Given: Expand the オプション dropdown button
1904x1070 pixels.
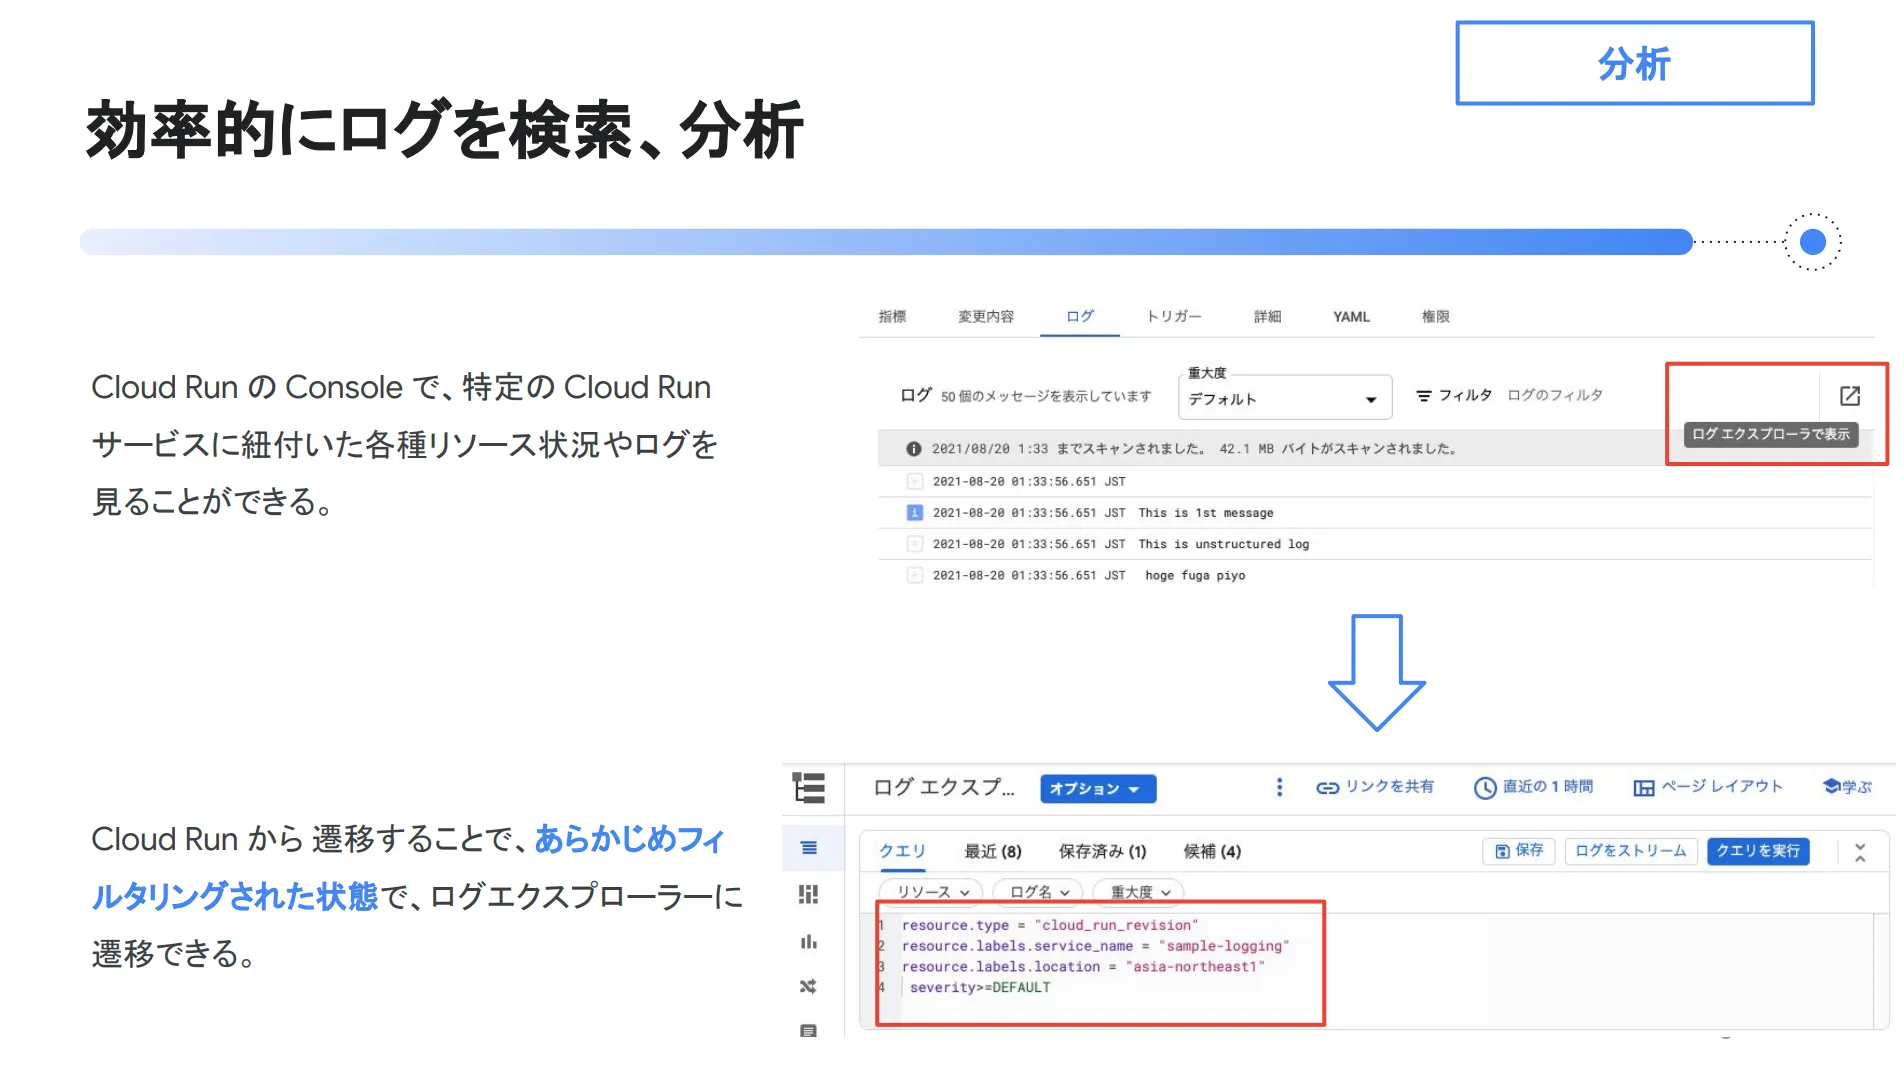Looking at the screenshot, I should click(1098, 789).
